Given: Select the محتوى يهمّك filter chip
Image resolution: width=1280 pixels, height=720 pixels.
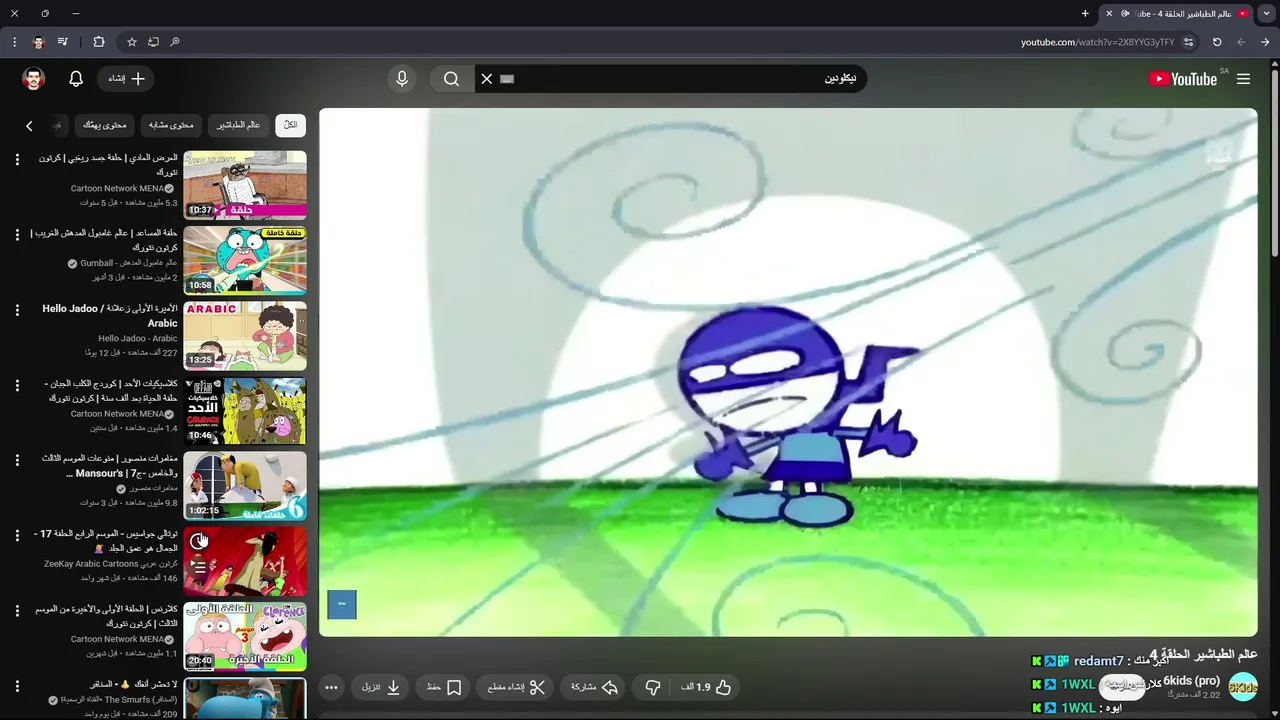Looking at the screenshot, I should click(105, 125).
